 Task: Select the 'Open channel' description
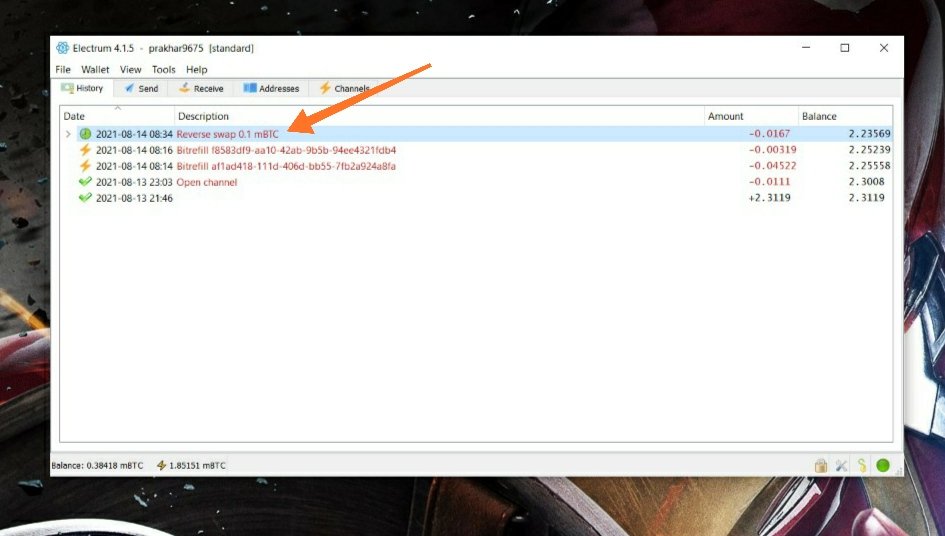[207, 182]
